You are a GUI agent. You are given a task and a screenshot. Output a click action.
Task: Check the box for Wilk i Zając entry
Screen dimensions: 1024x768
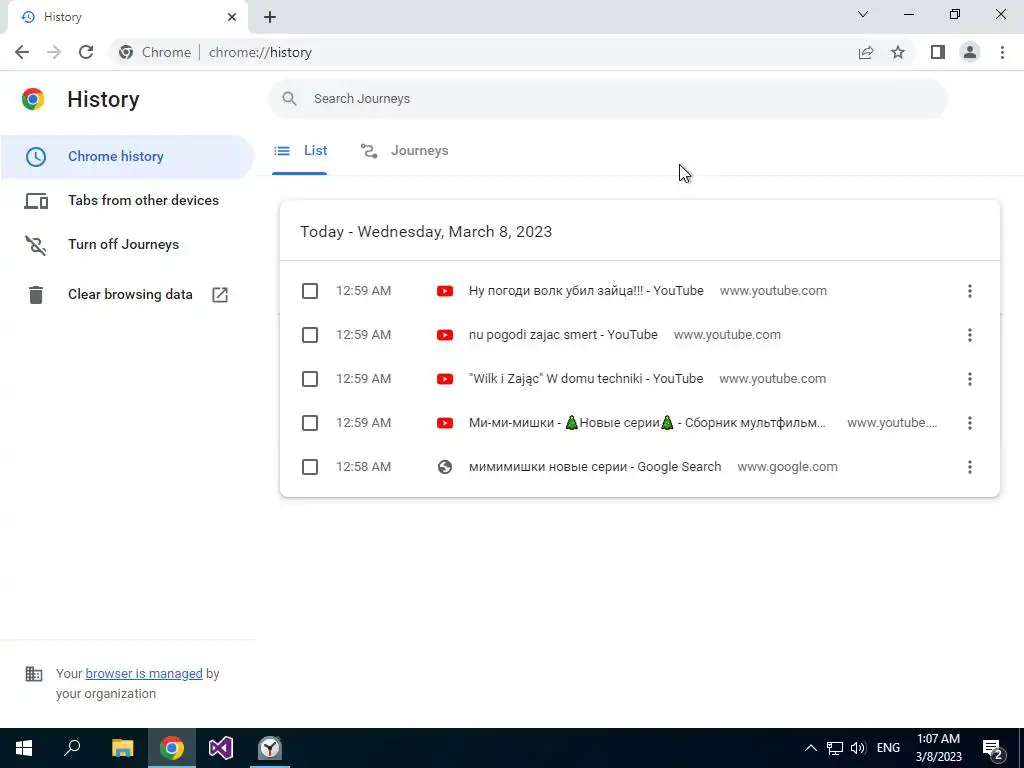click(x=310, y=379)
